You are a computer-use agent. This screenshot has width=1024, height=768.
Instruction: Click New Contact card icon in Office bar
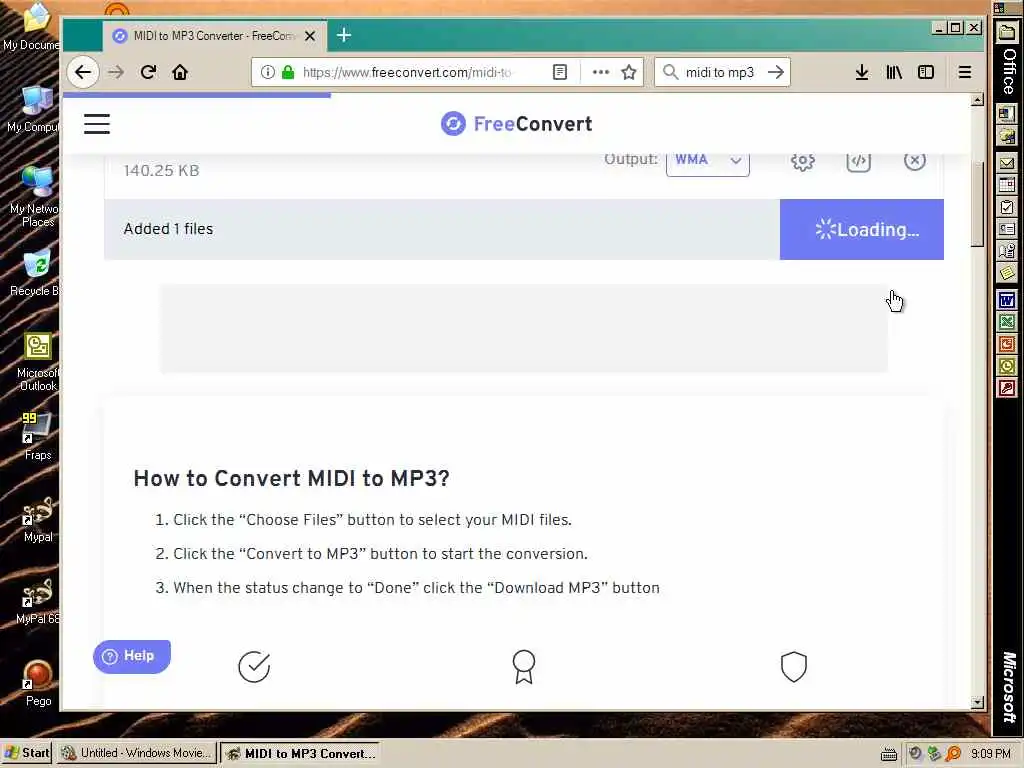click(x=1006, y=229)
